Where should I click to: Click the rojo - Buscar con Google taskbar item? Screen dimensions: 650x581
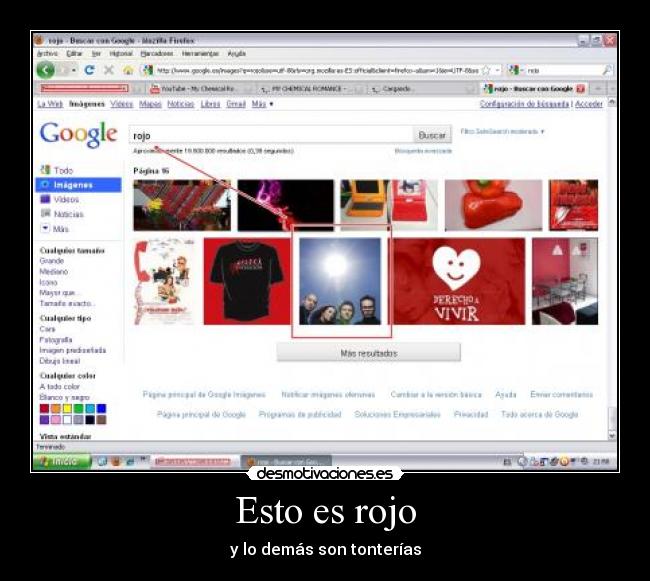tap(286, 462)
